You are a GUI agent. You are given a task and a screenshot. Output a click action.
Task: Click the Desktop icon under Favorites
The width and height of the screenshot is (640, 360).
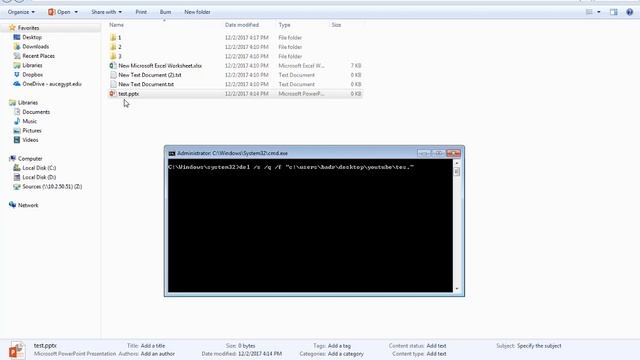[x=17, y=37]
